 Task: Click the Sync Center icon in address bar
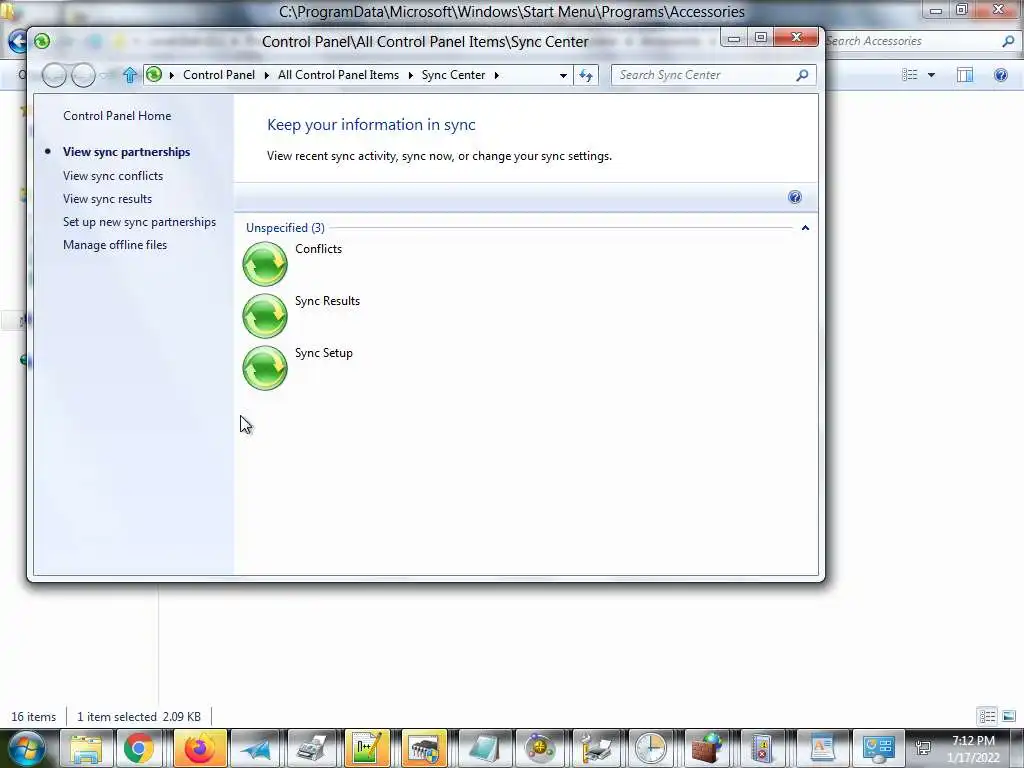click(x=154, y=74)
